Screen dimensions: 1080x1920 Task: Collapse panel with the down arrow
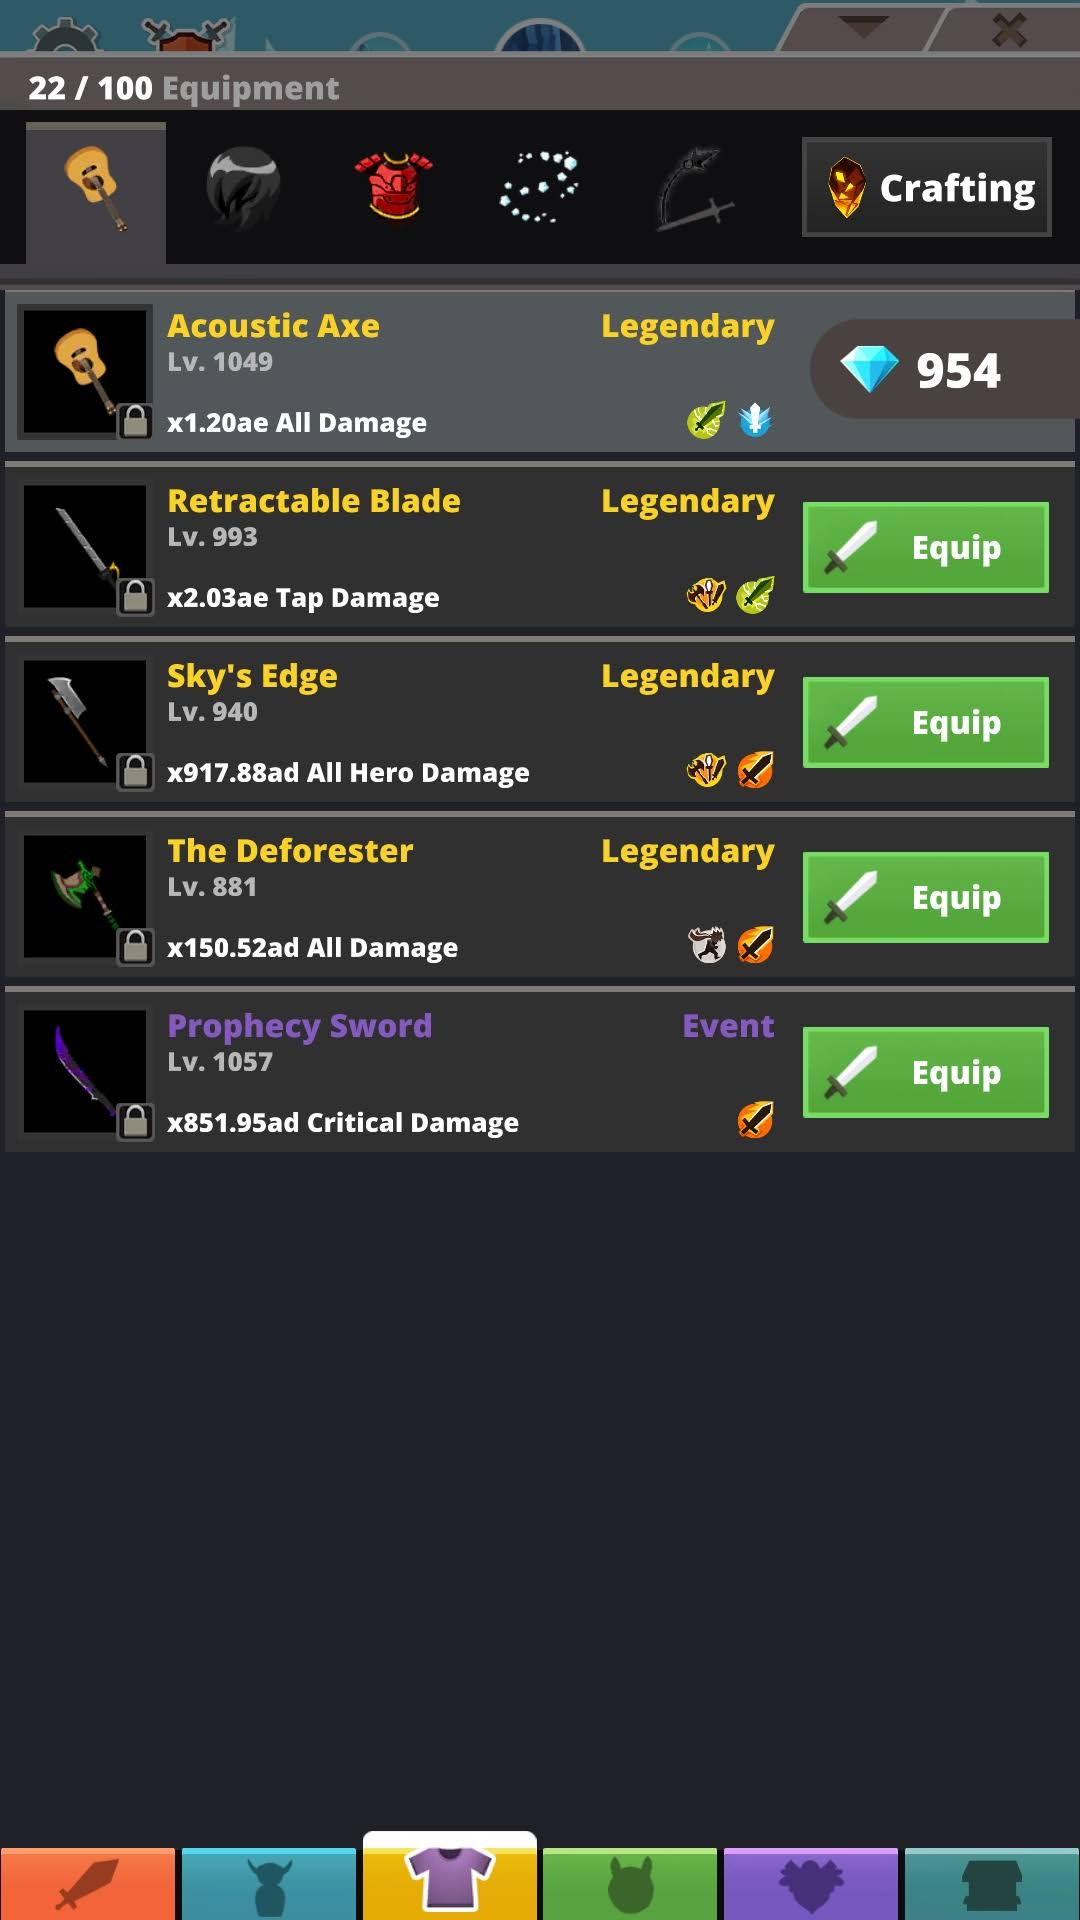pos(863,27)
